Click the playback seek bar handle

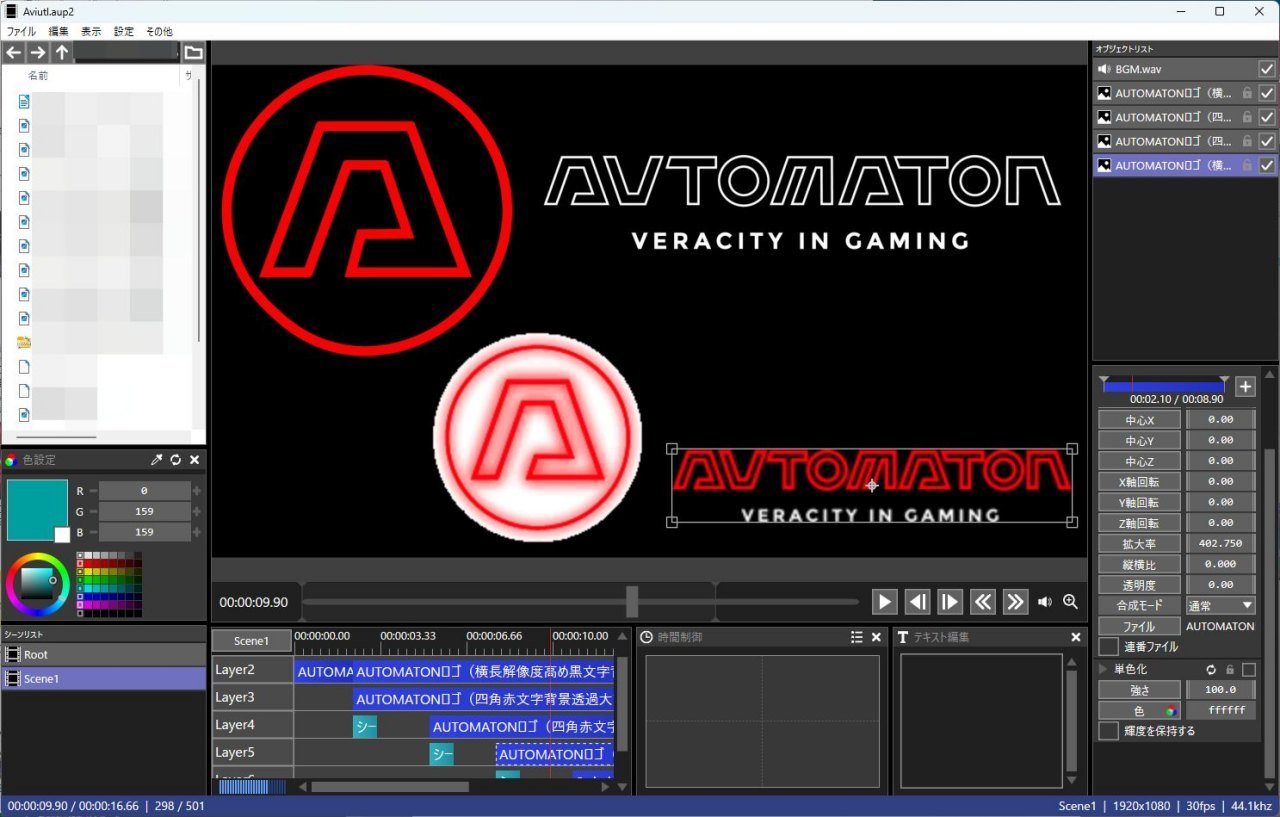click(632, 601)
